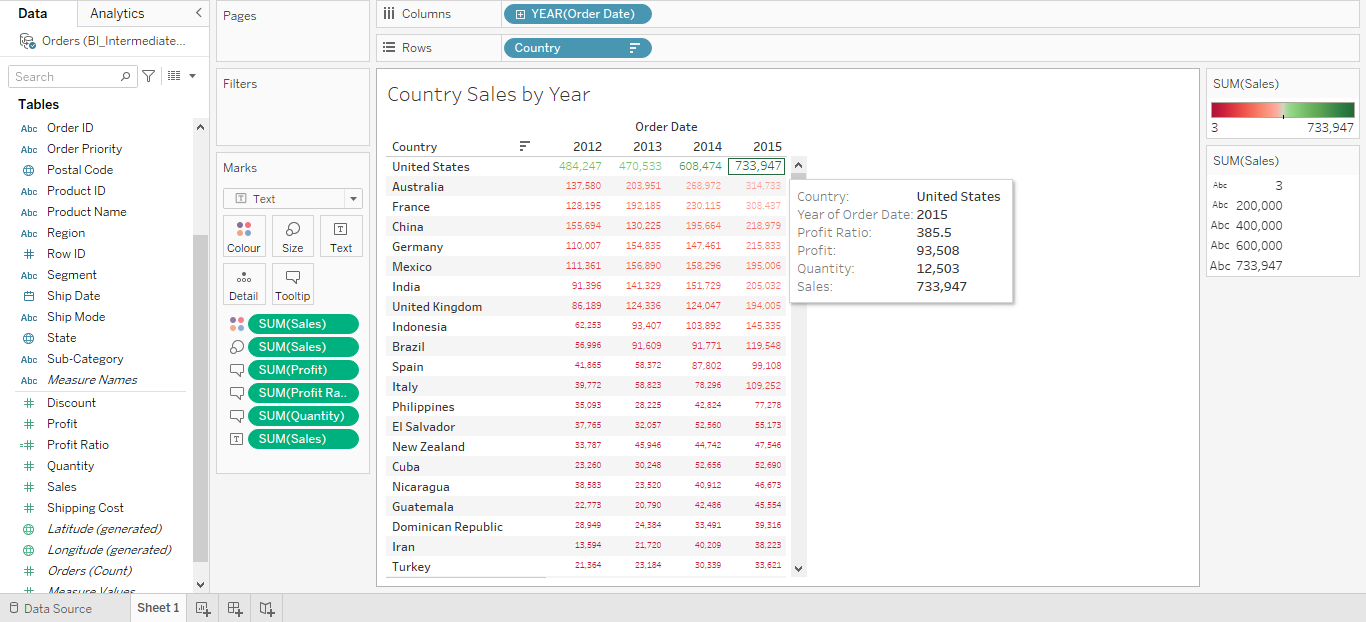Image resolution: width=1366 pixels, height=622 pixels.
Task: Click the Detail button in Marks card
Action: point(244,284)
